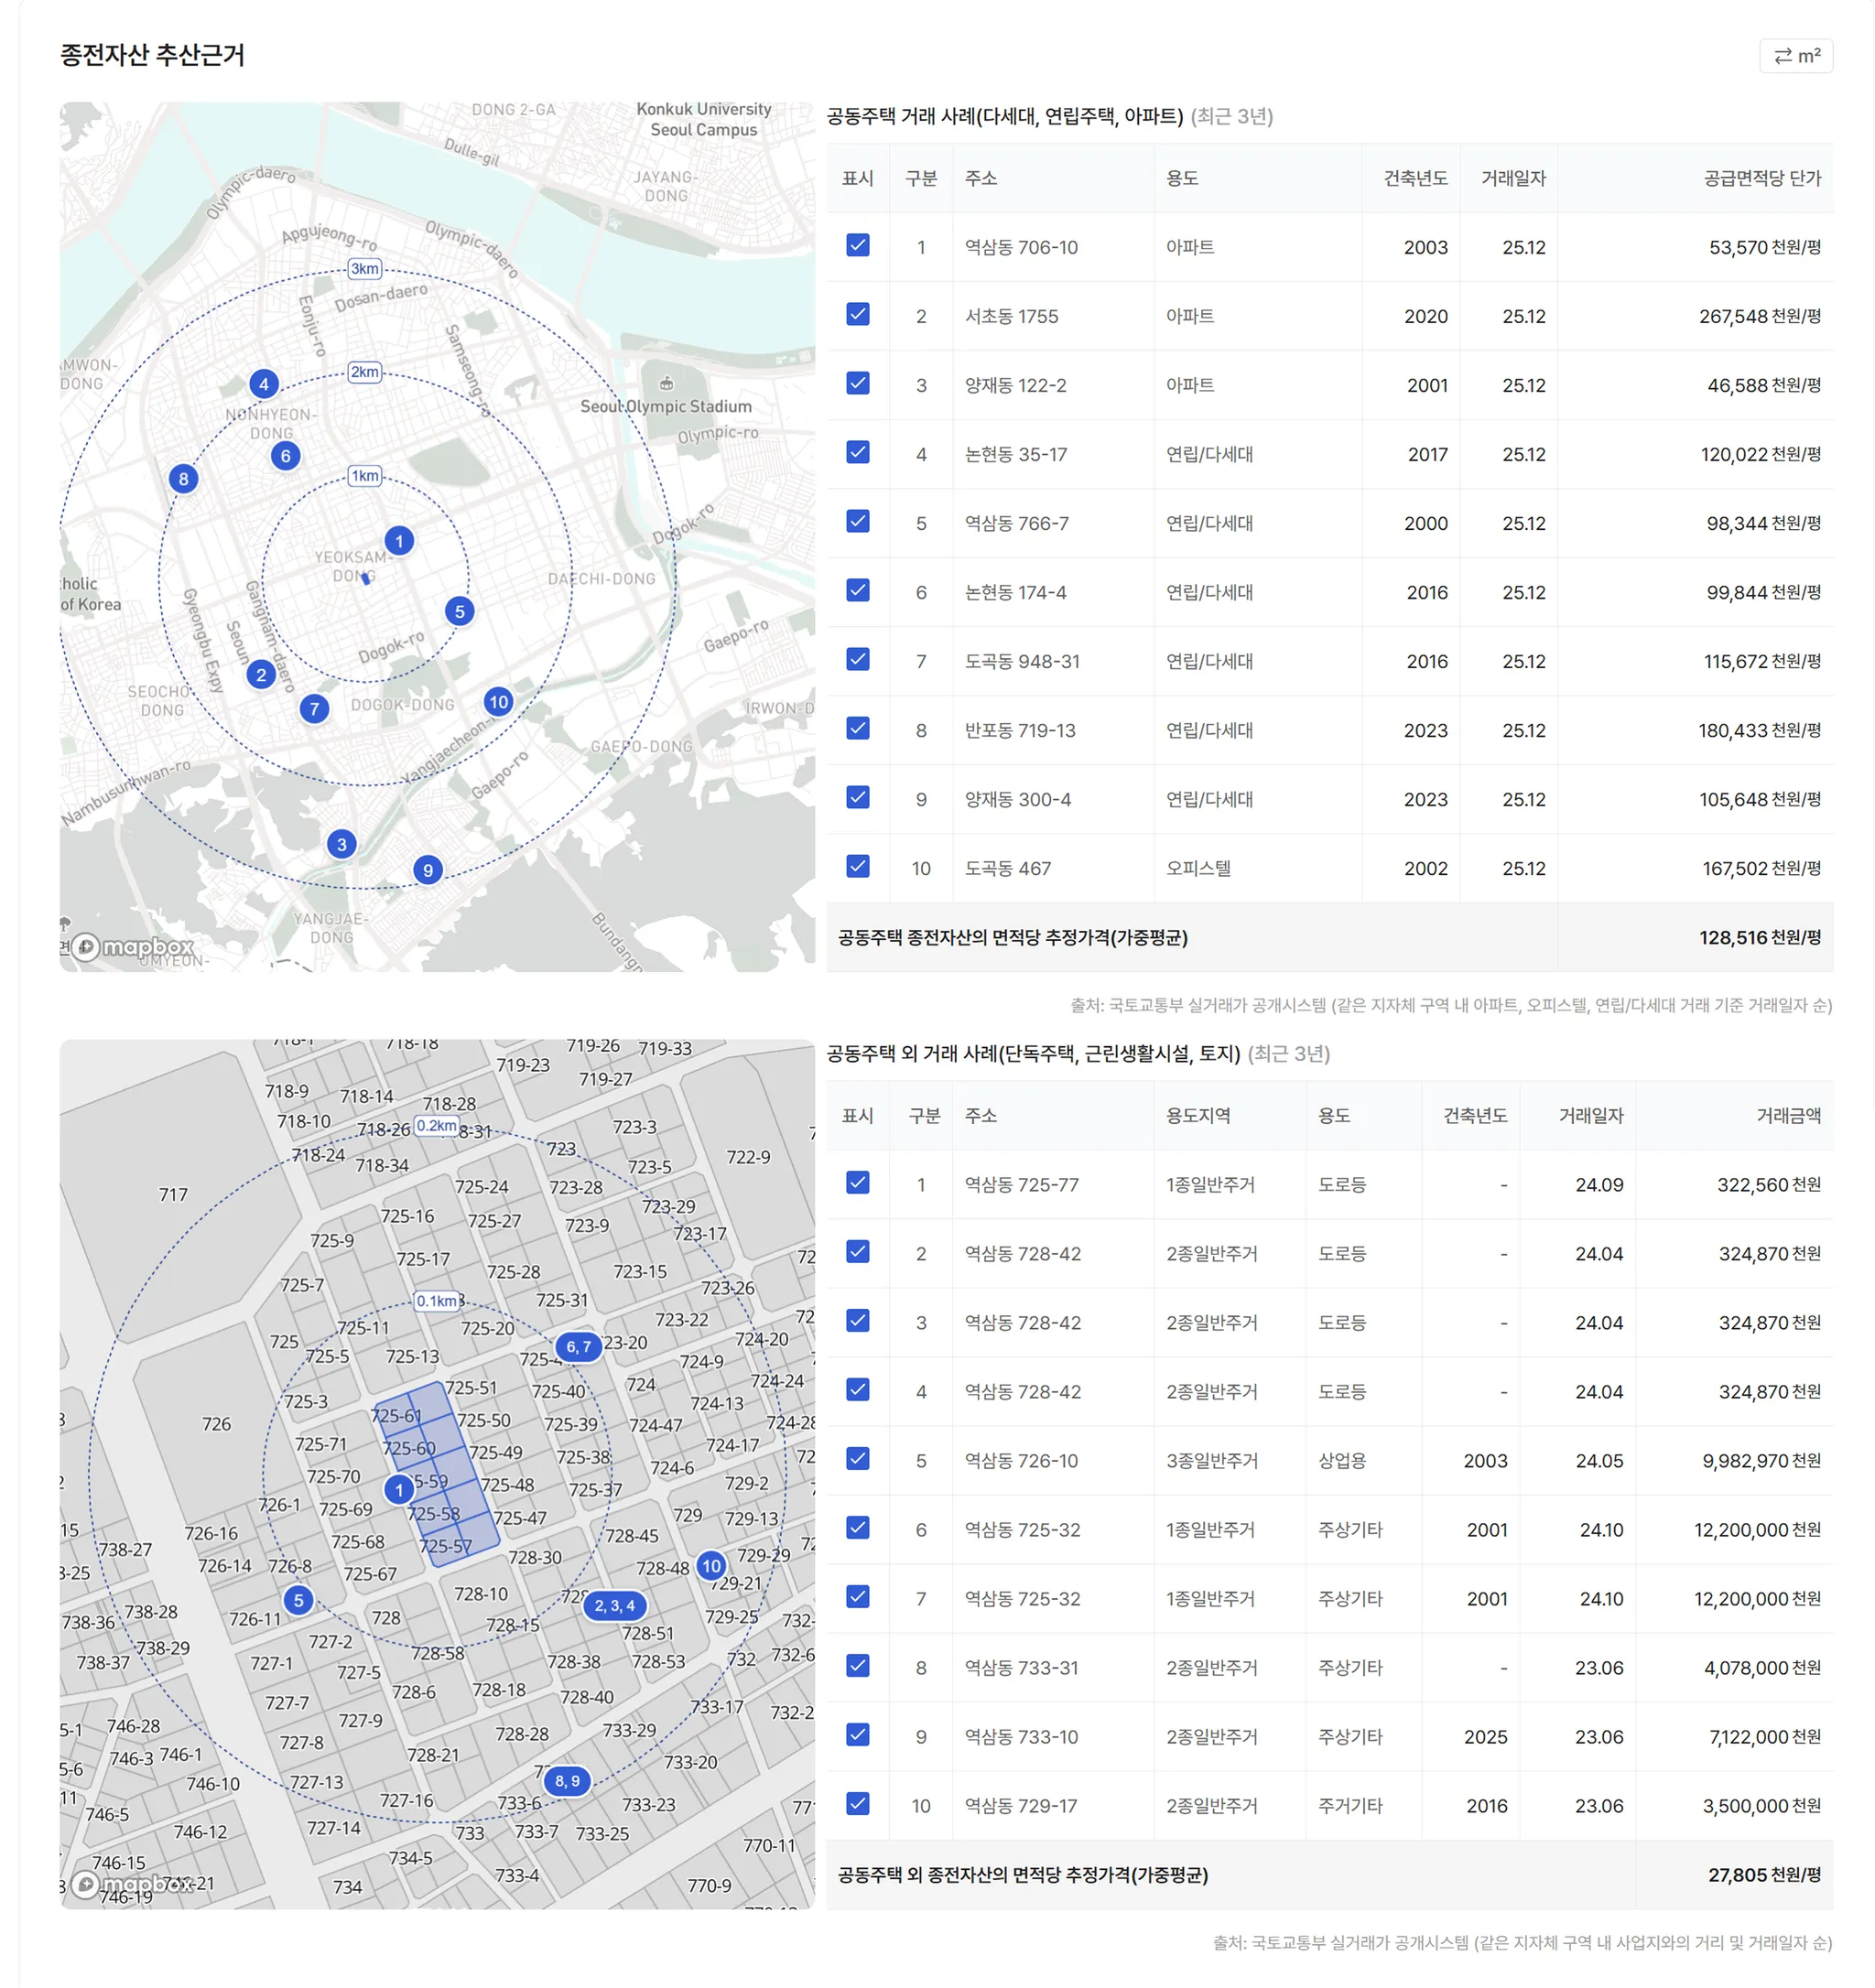Click the clustered marker labeled 8, 9

pos(567,1781)
